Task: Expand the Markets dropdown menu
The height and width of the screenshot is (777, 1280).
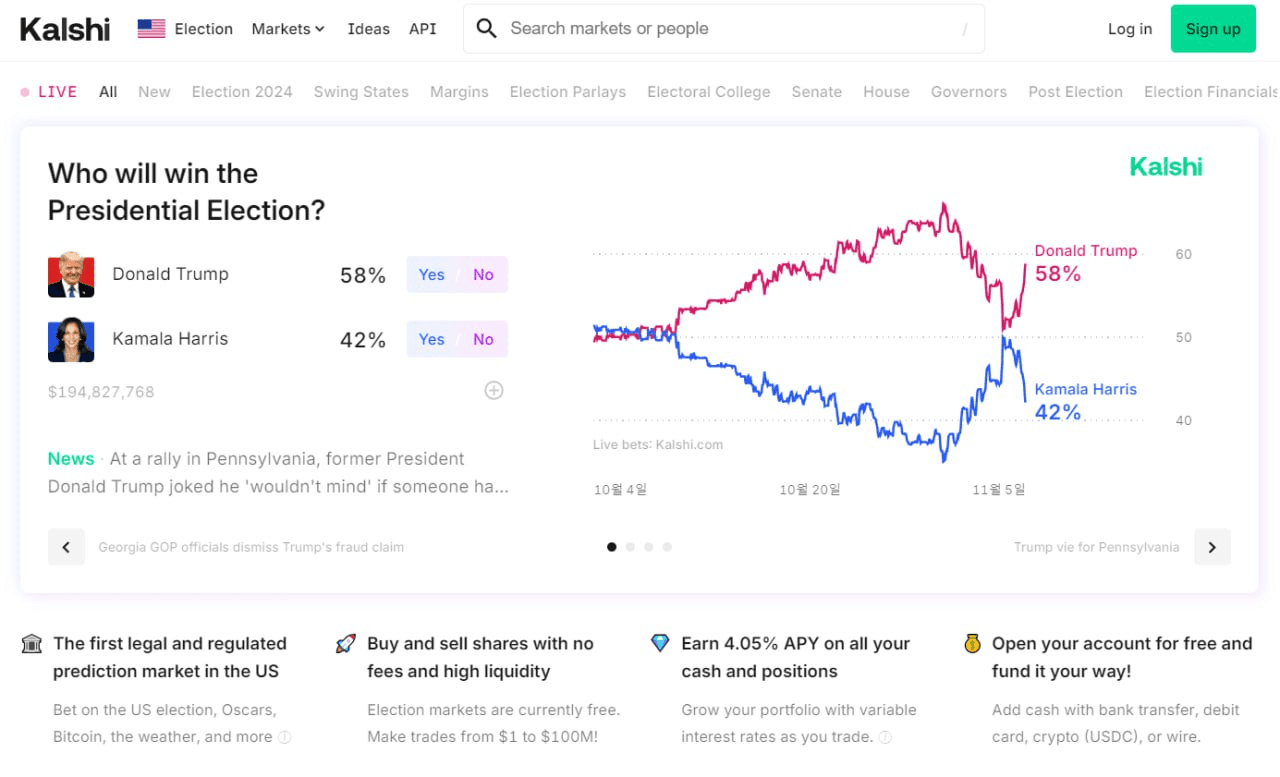Action: pyautogui.click(x=288, y=29)
